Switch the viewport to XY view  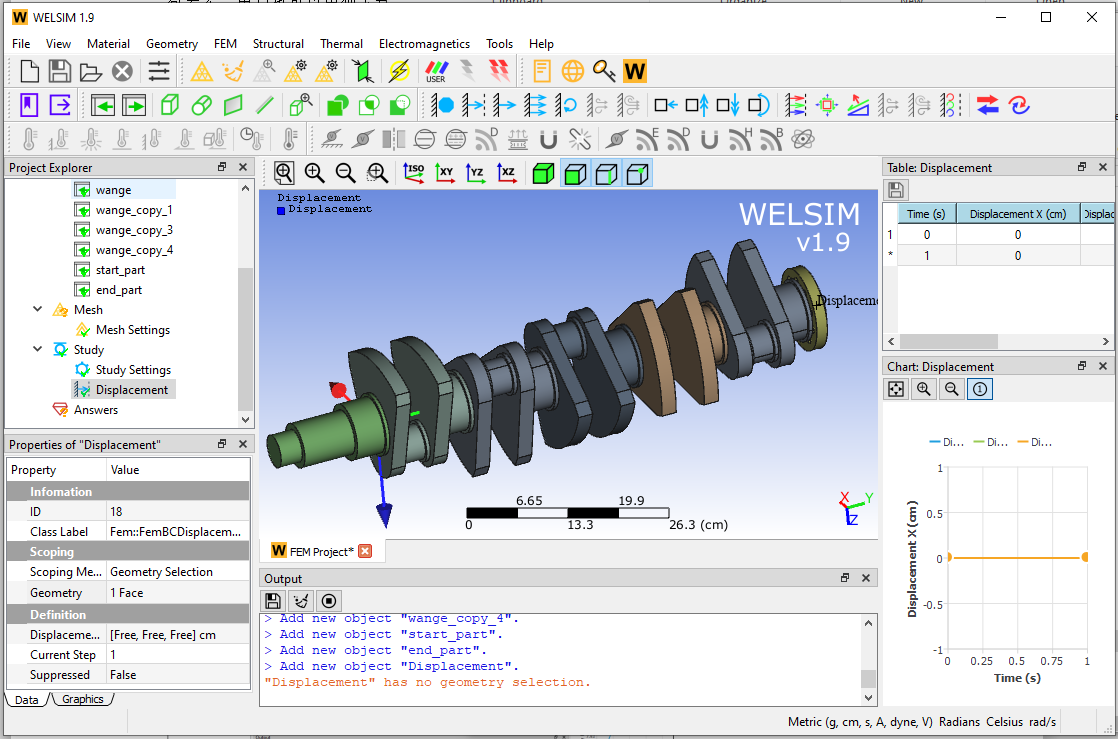click(x=445, y=174)
